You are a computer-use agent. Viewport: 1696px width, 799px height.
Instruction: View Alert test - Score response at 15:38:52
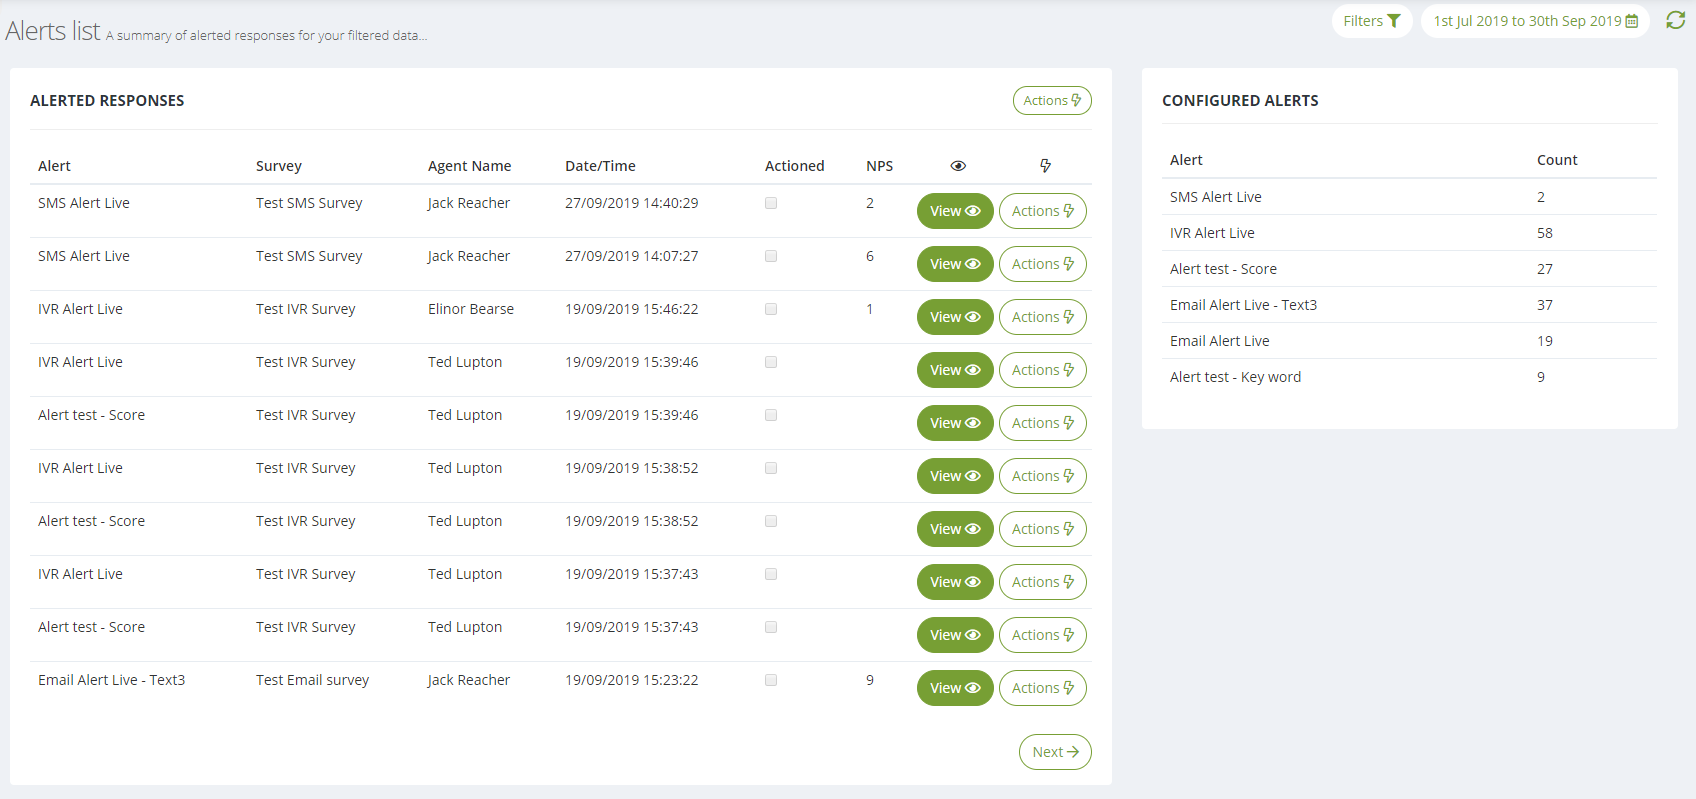pos(955,529)
